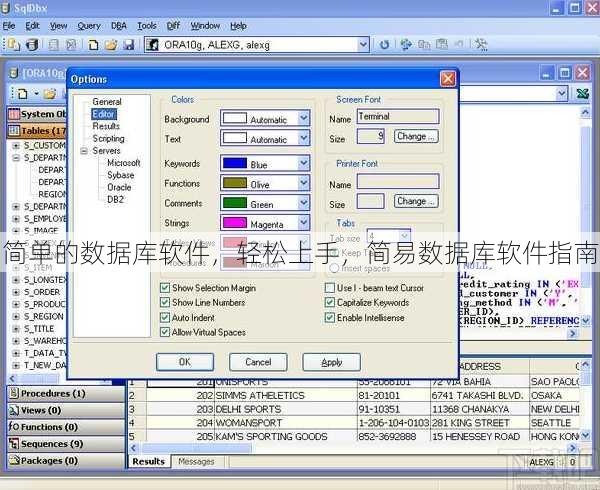The width and height of the screenshot is (600, 490).
Task: Open the Tables panel header
Action: [x=37, y=131]
